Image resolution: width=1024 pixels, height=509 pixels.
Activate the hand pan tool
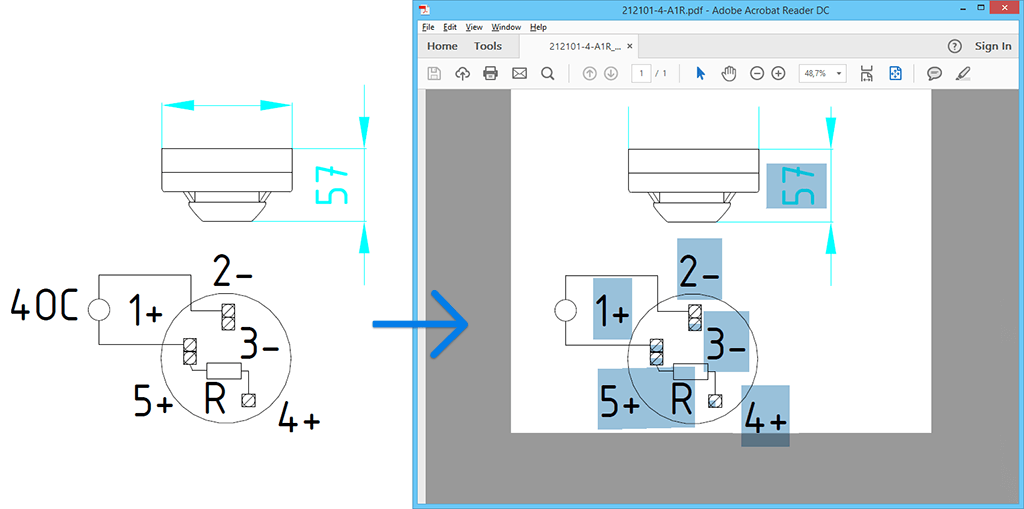(x=728, y=73)
